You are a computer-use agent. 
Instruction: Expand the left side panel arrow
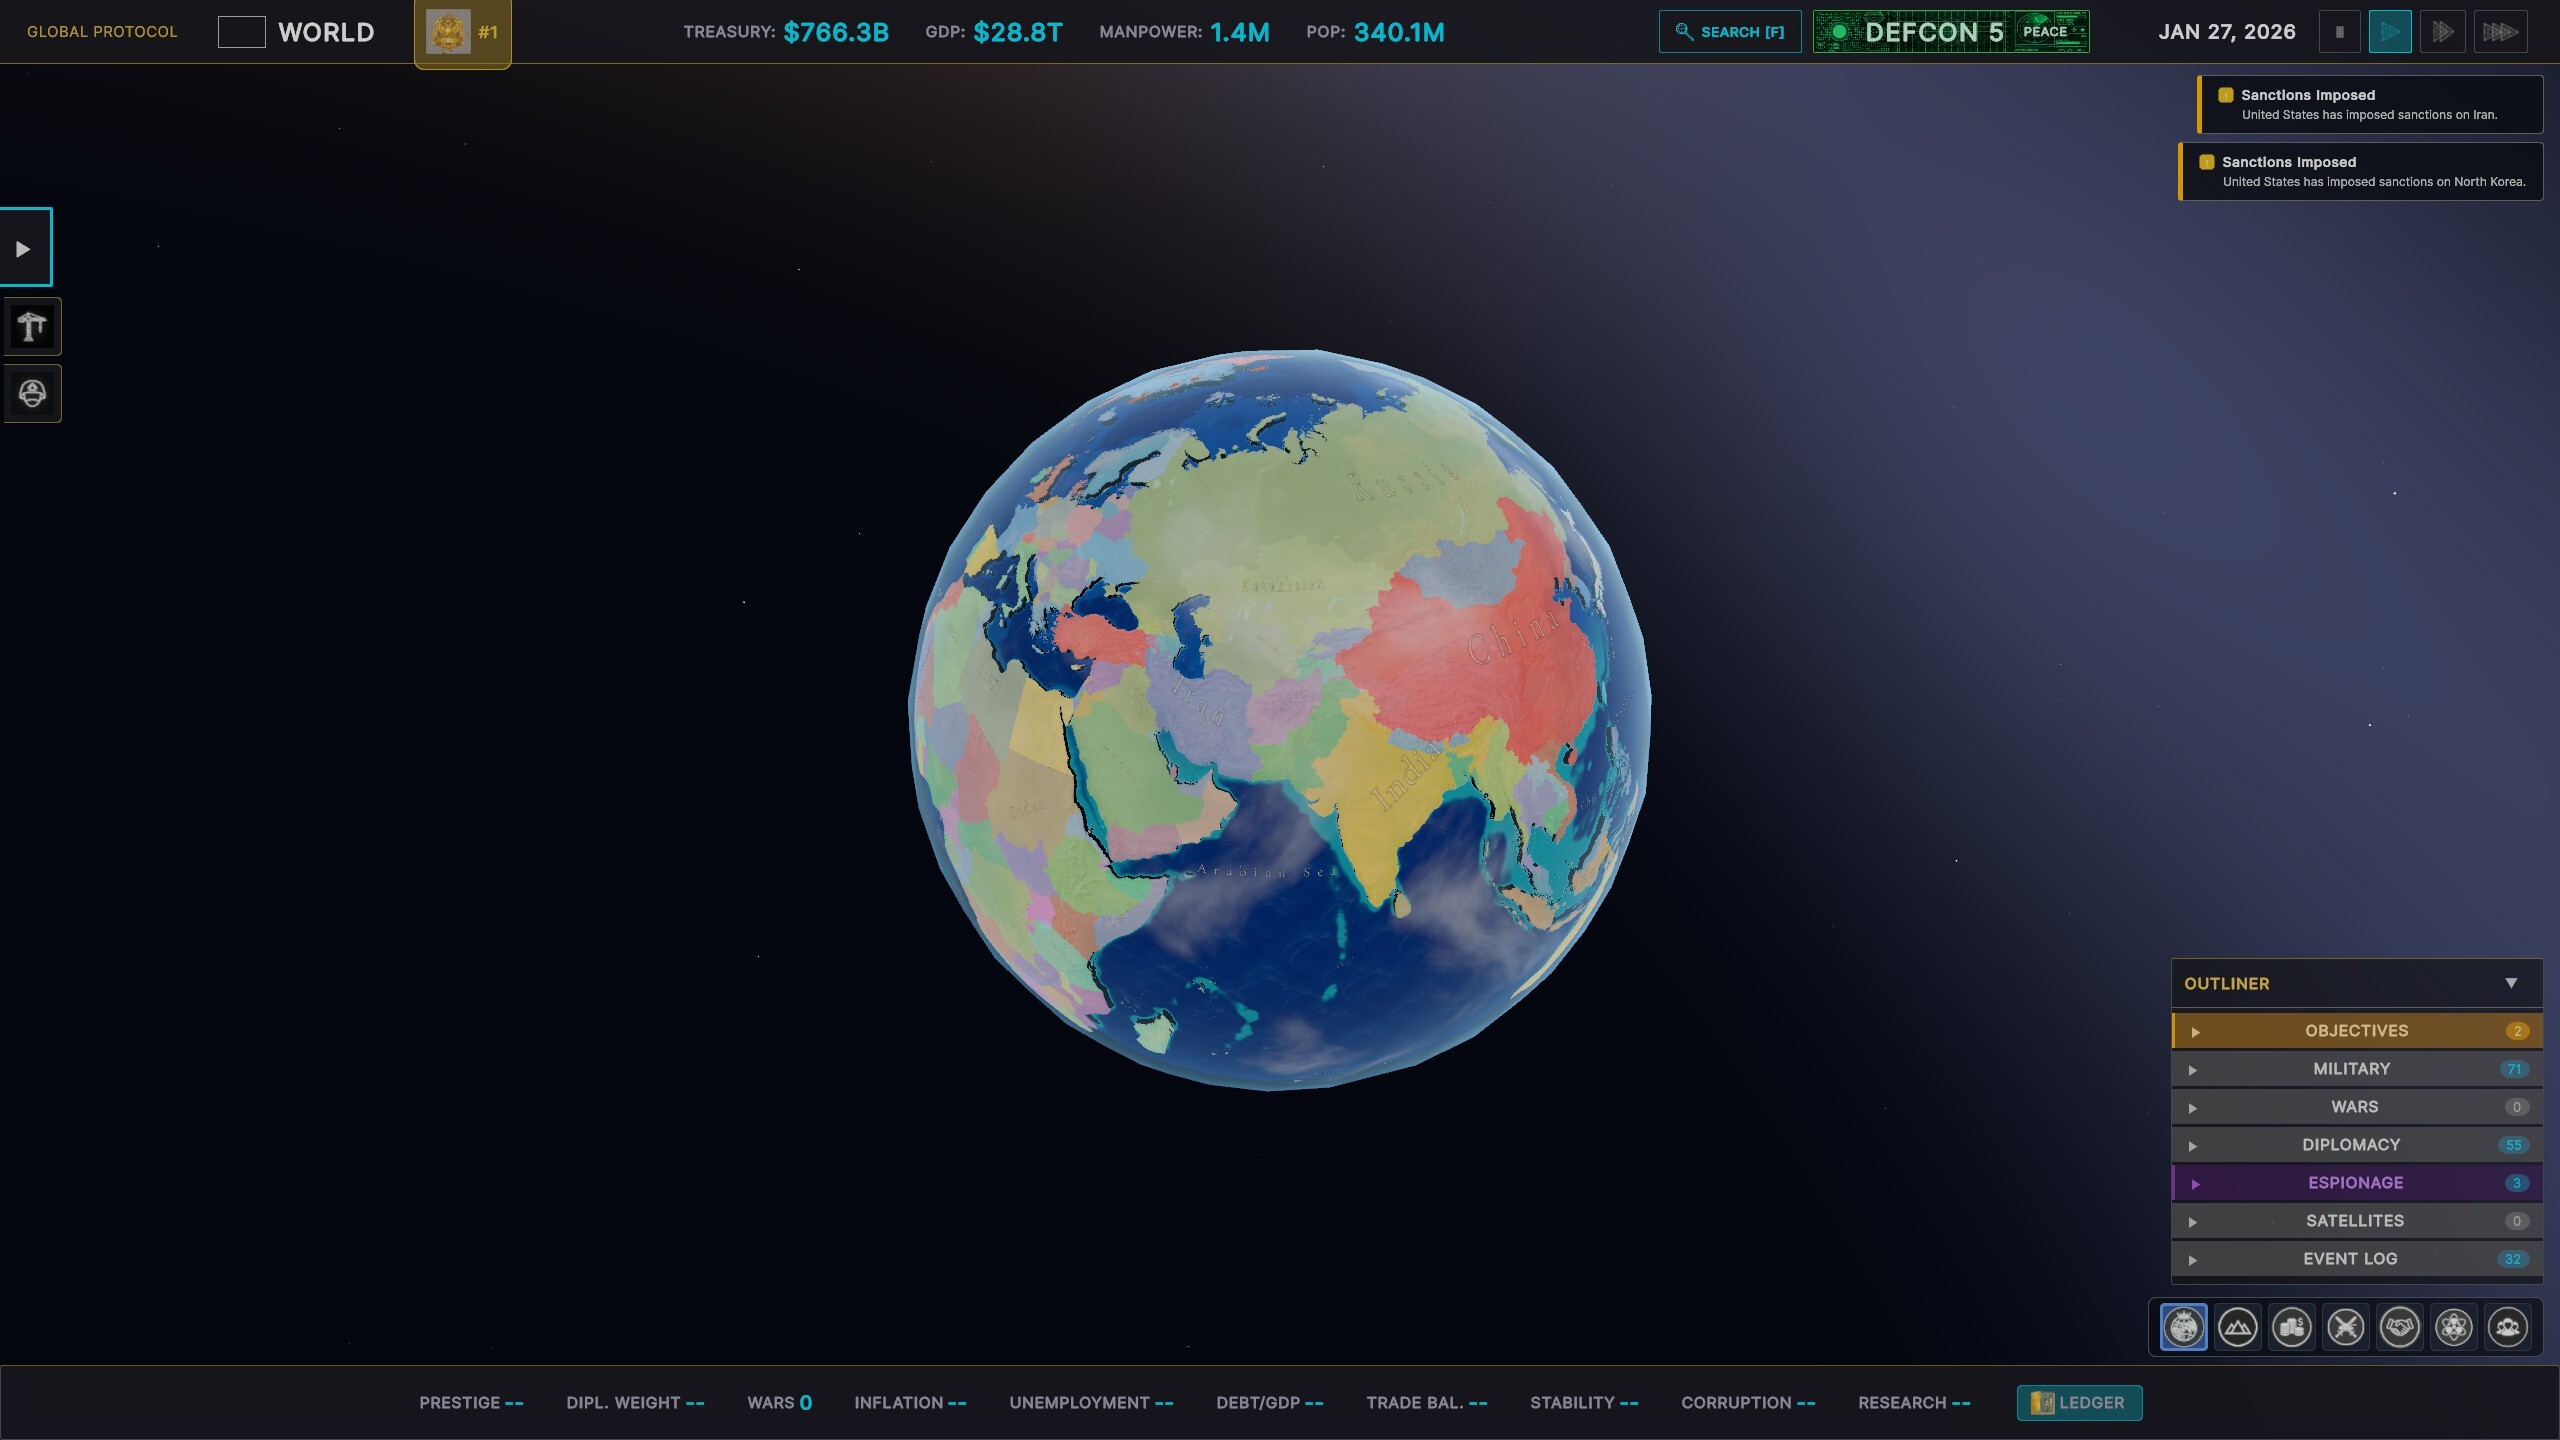[24, 248]
